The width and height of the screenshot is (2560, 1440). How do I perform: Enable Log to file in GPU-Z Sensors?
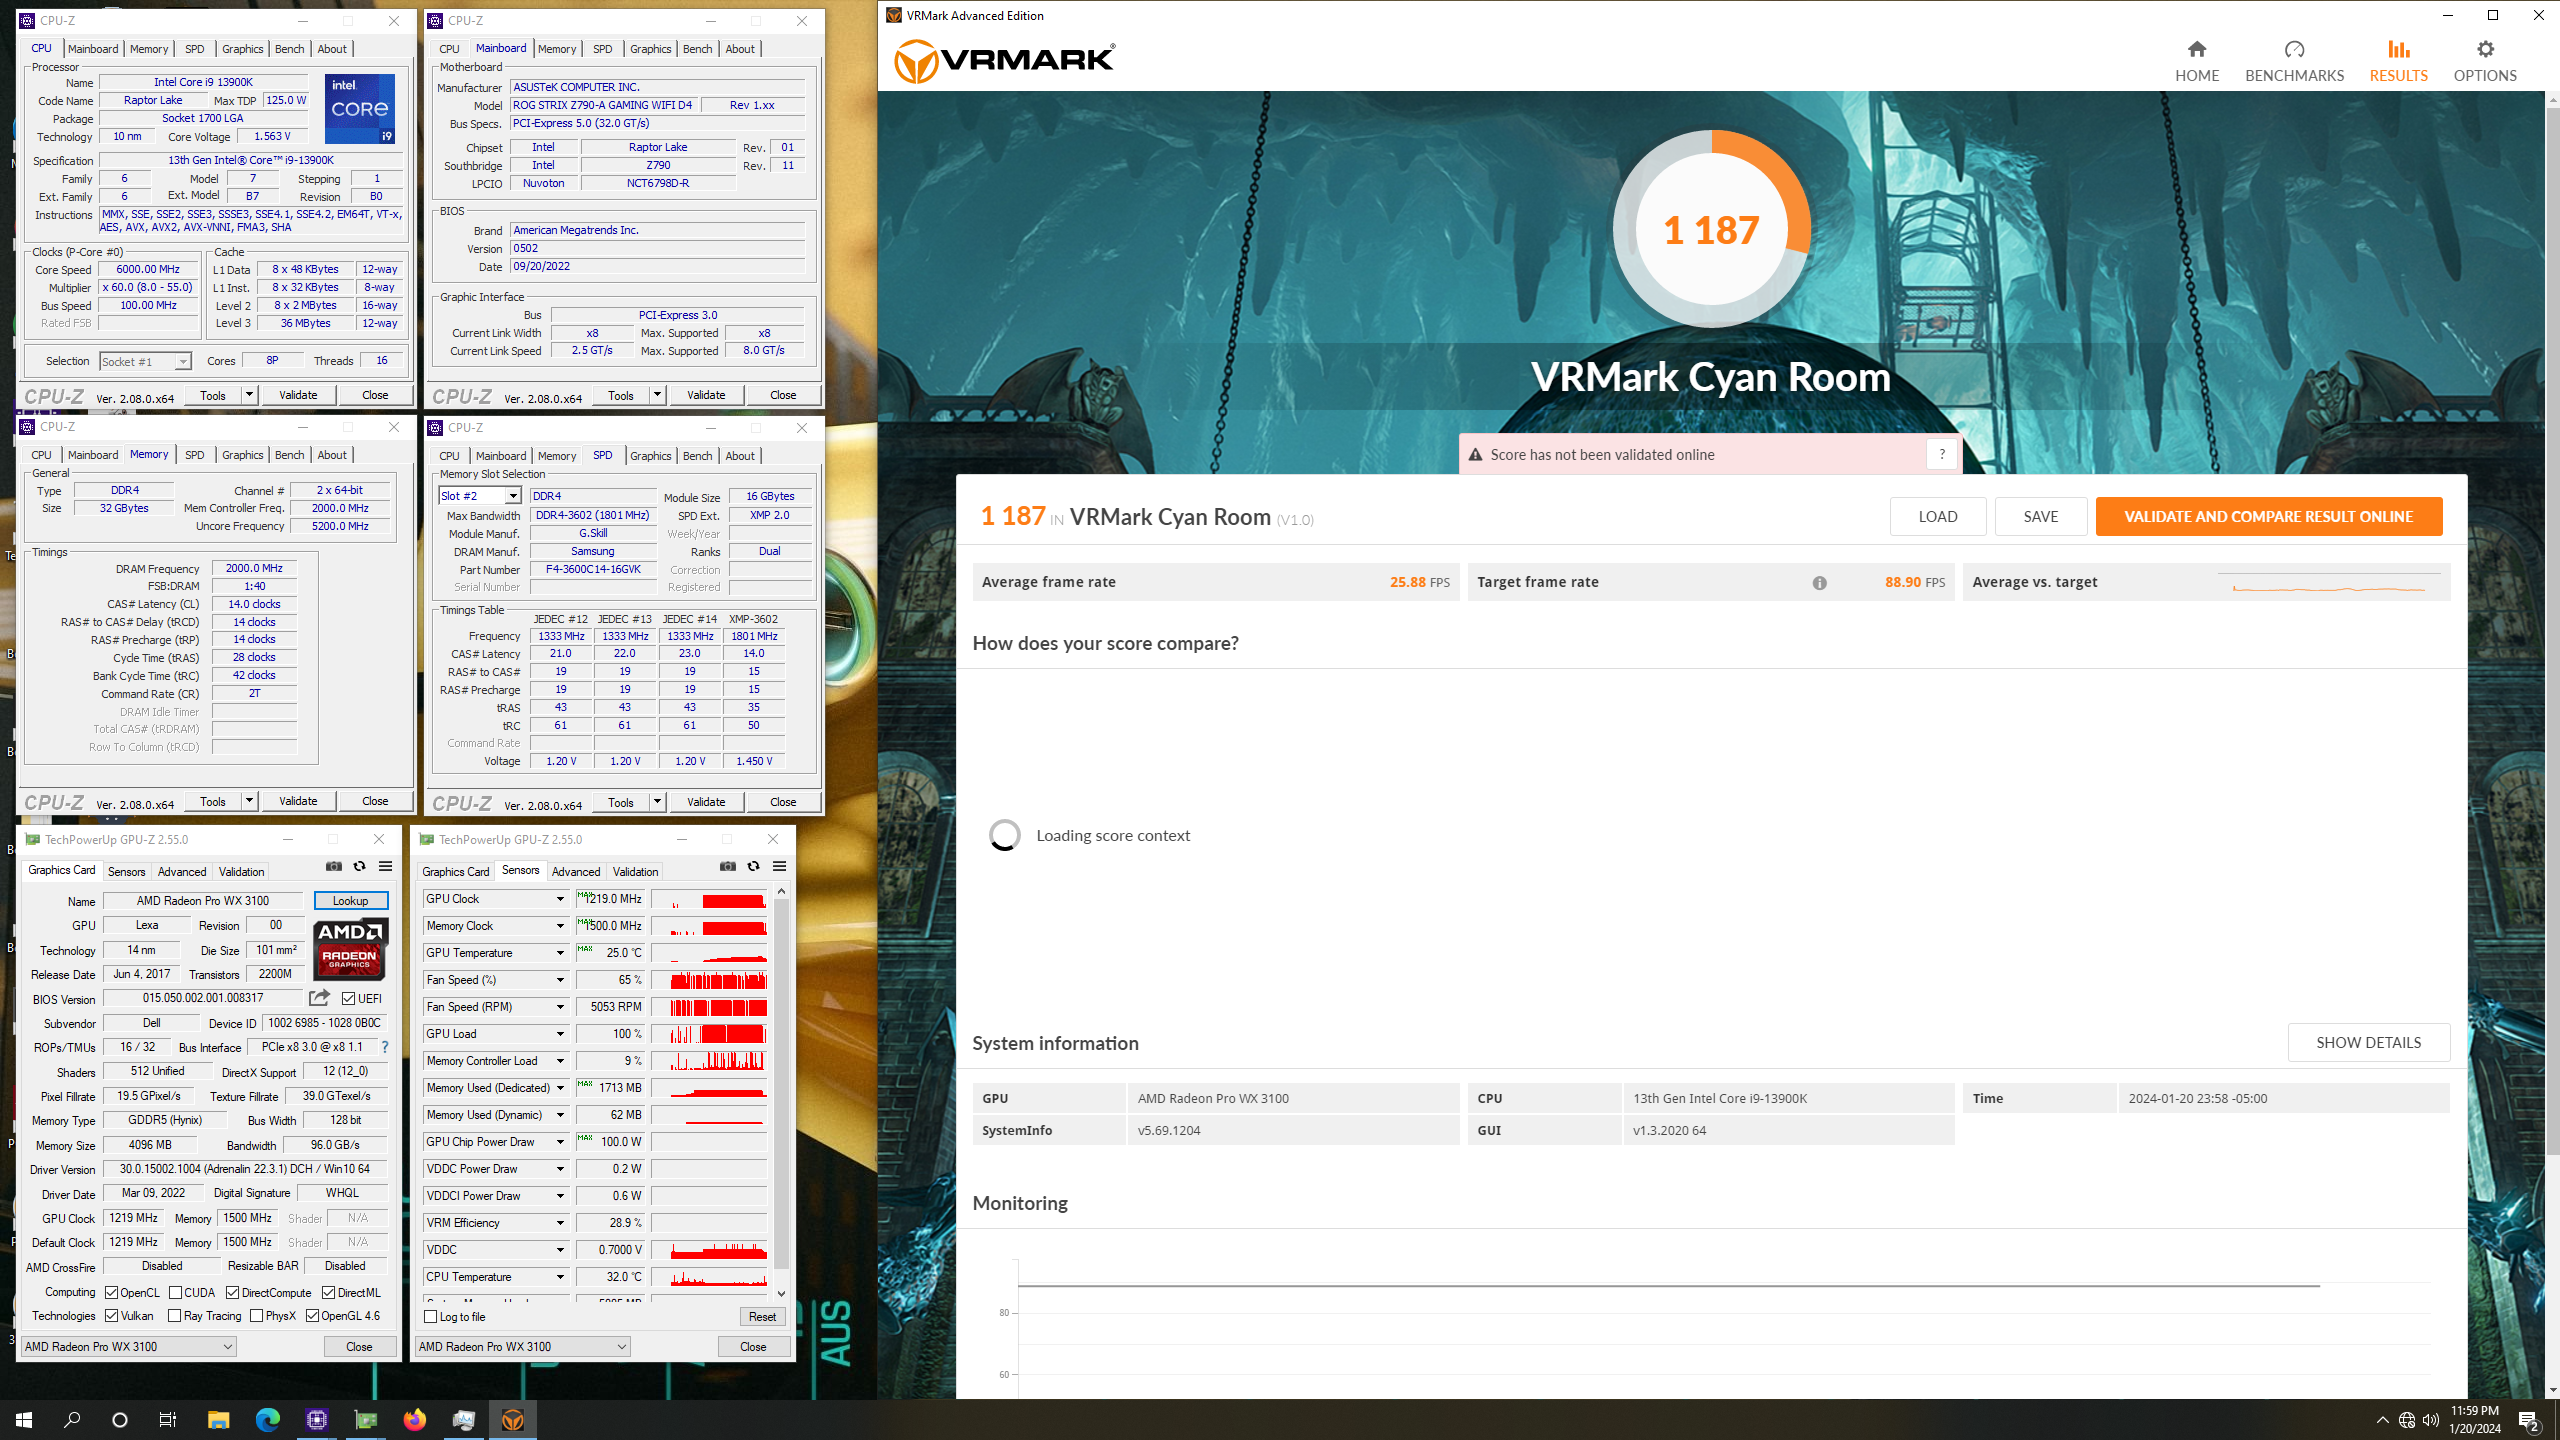click(x=431, y=1317)
